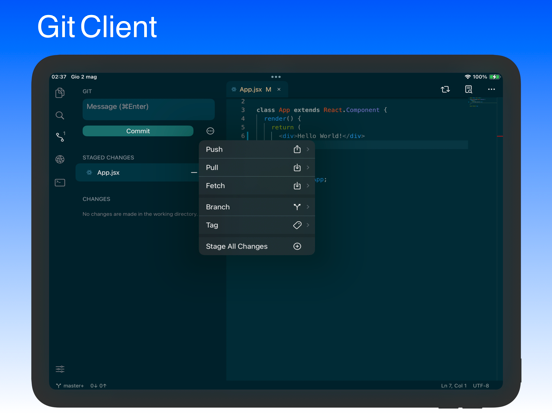
Task: Click the CHANGES section header
Action: pyautogui.click(x=96, y=199)
